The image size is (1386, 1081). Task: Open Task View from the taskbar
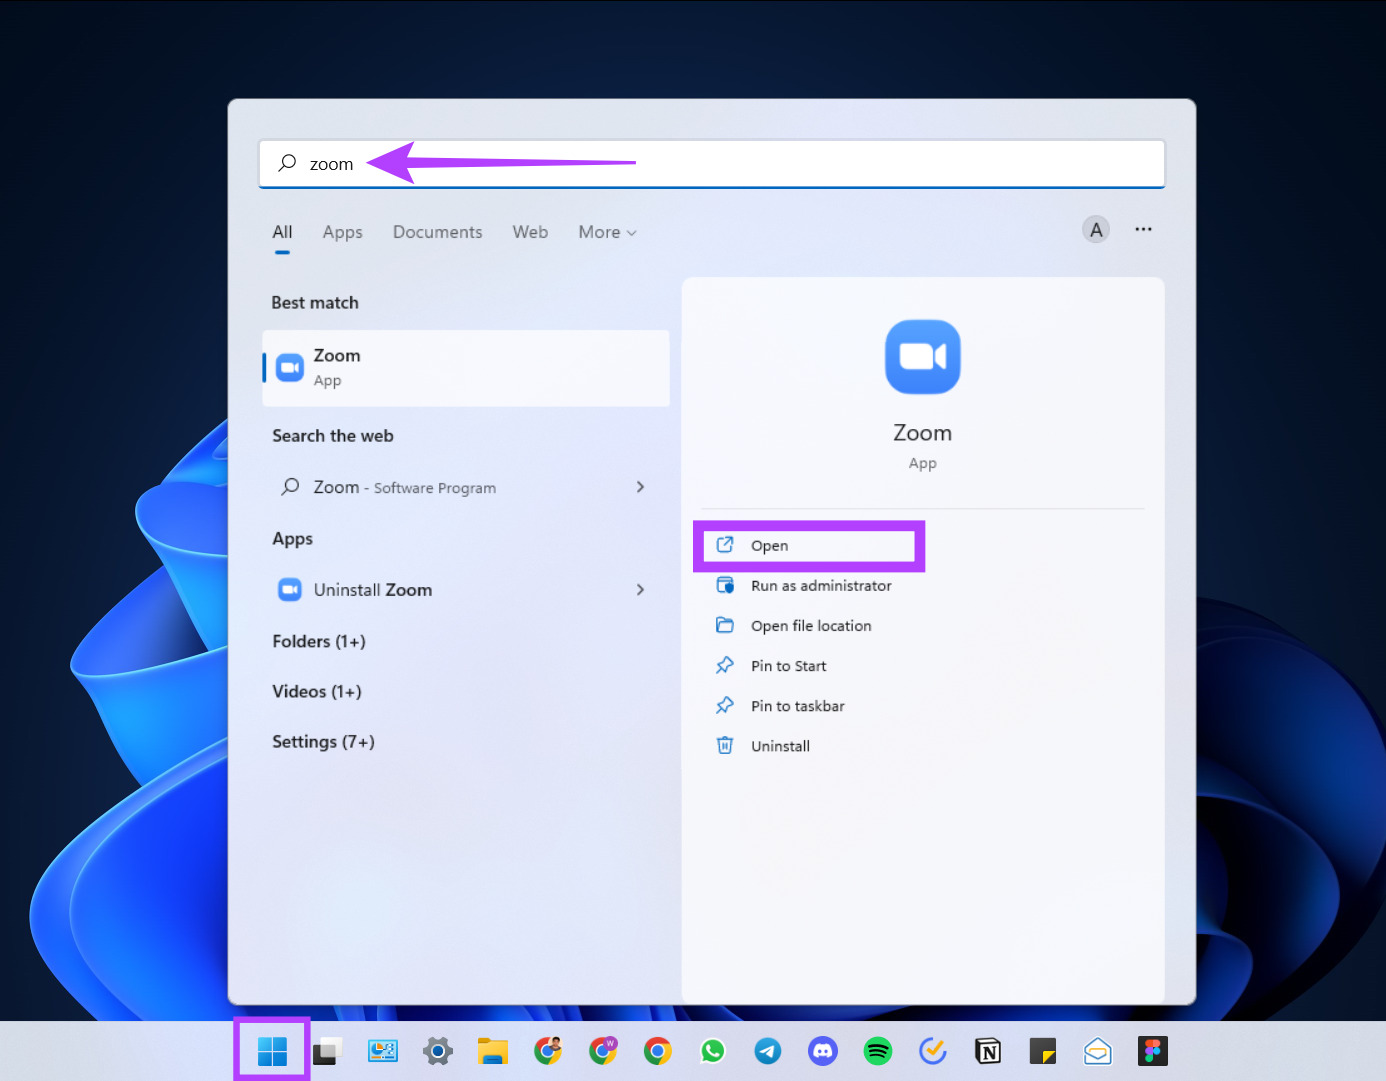pos(328,1051)
